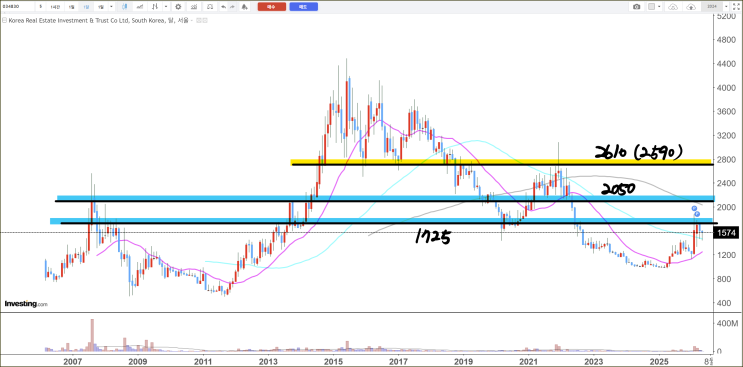Image resolution: width=743 pixels, height=367 pixels.
Task: Select the candlestick chart style icon
Action: click(124, 7)
